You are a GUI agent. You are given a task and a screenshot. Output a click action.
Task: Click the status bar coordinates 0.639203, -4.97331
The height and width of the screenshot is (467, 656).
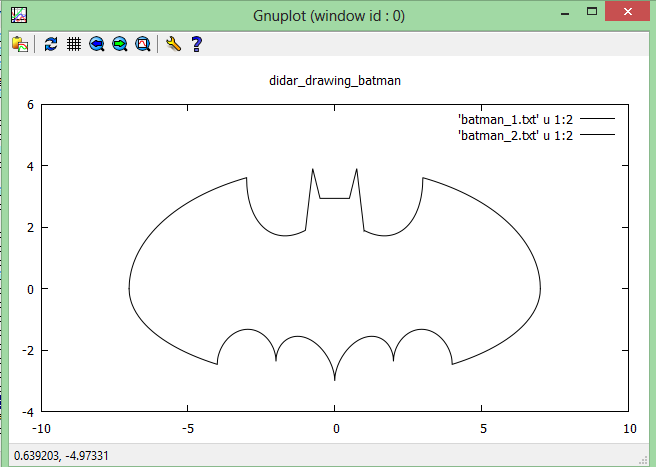pyautogui.click(x=61, y=456)
